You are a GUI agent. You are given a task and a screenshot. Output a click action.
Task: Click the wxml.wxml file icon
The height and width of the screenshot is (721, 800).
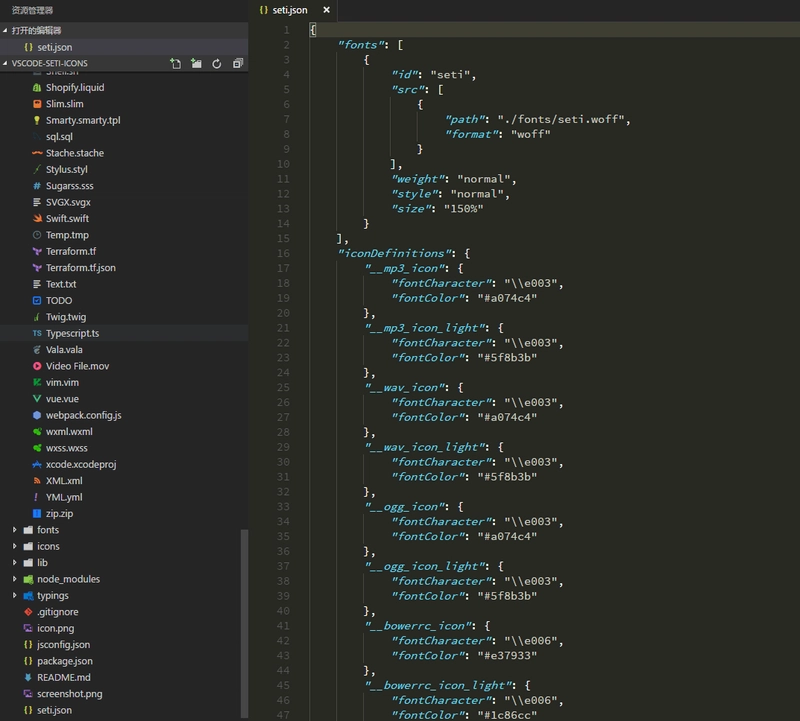(37, 431)
